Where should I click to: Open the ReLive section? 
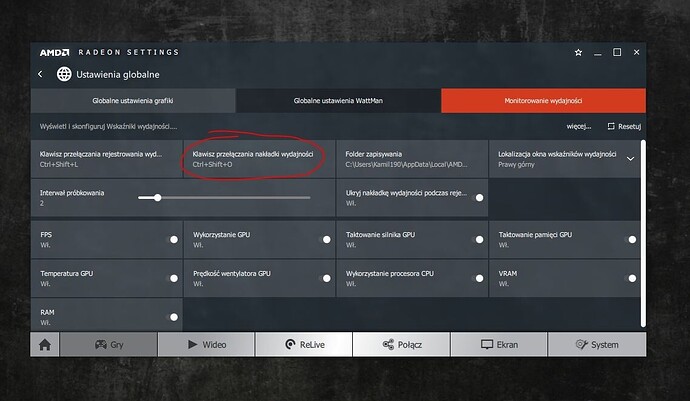click(x=304, y=345)
